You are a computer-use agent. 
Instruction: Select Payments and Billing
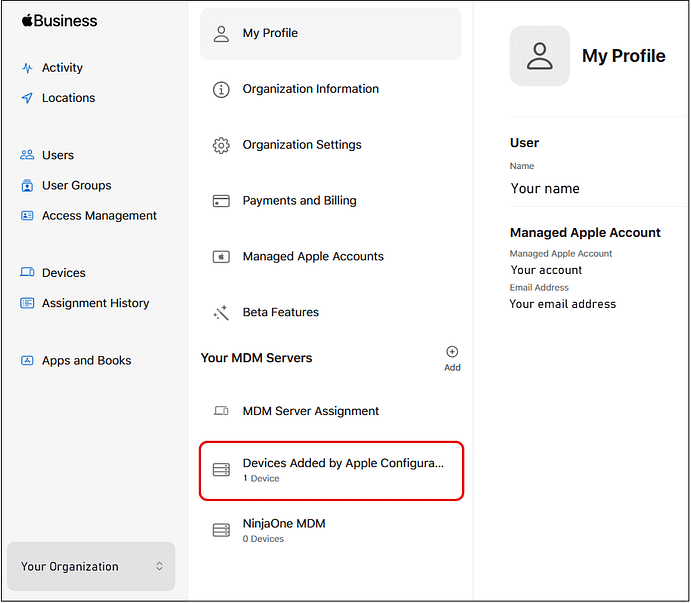[299, 201]
